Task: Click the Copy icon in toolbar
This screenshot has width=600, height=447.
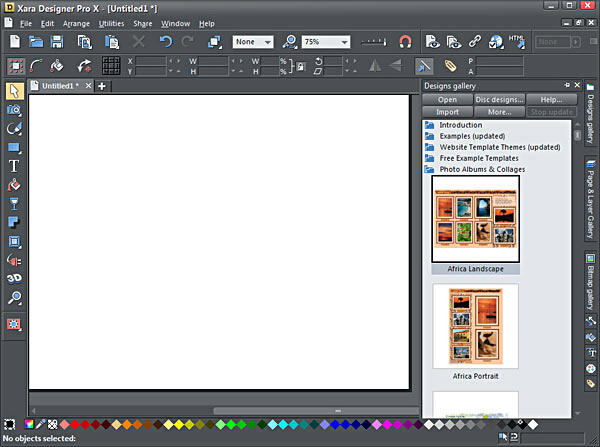Action: point(84,41)
